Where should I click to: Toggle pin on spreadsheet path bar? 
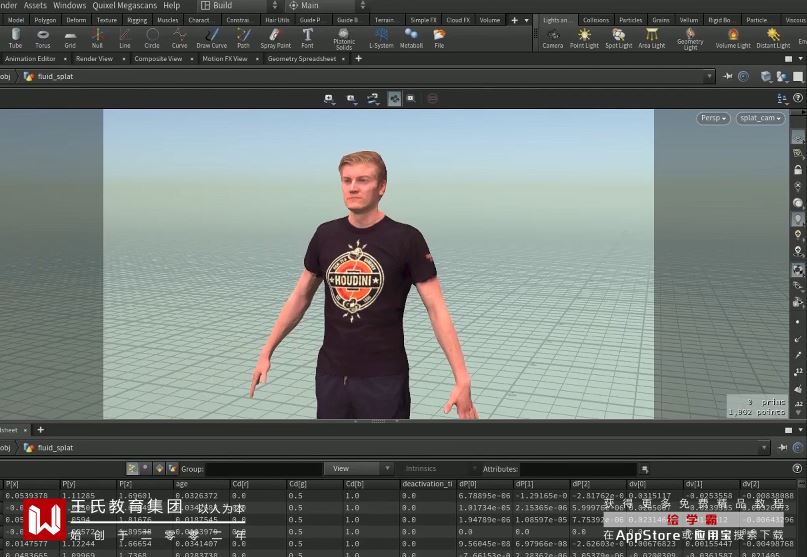782,447
